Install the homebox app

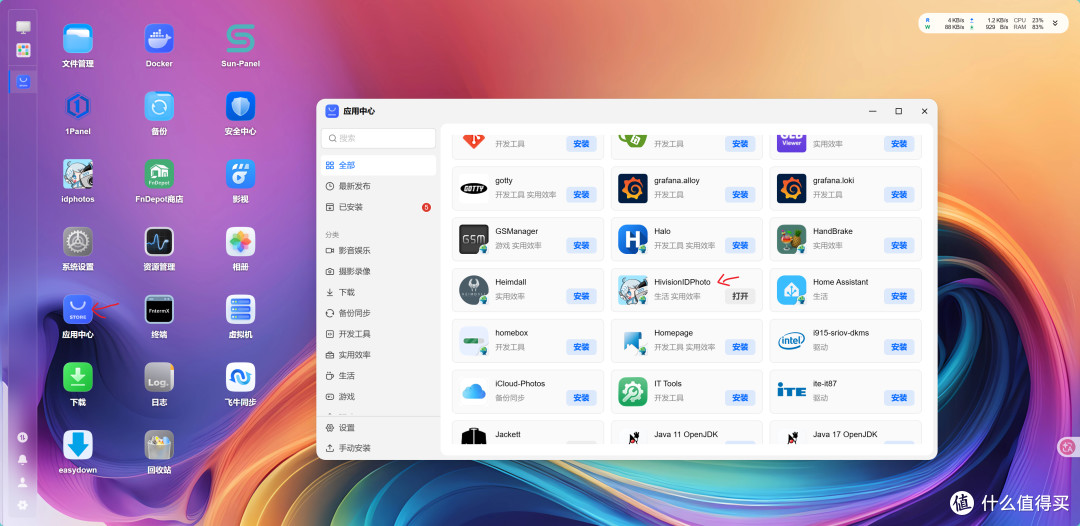pyautogui.click(x=581, y=347)
